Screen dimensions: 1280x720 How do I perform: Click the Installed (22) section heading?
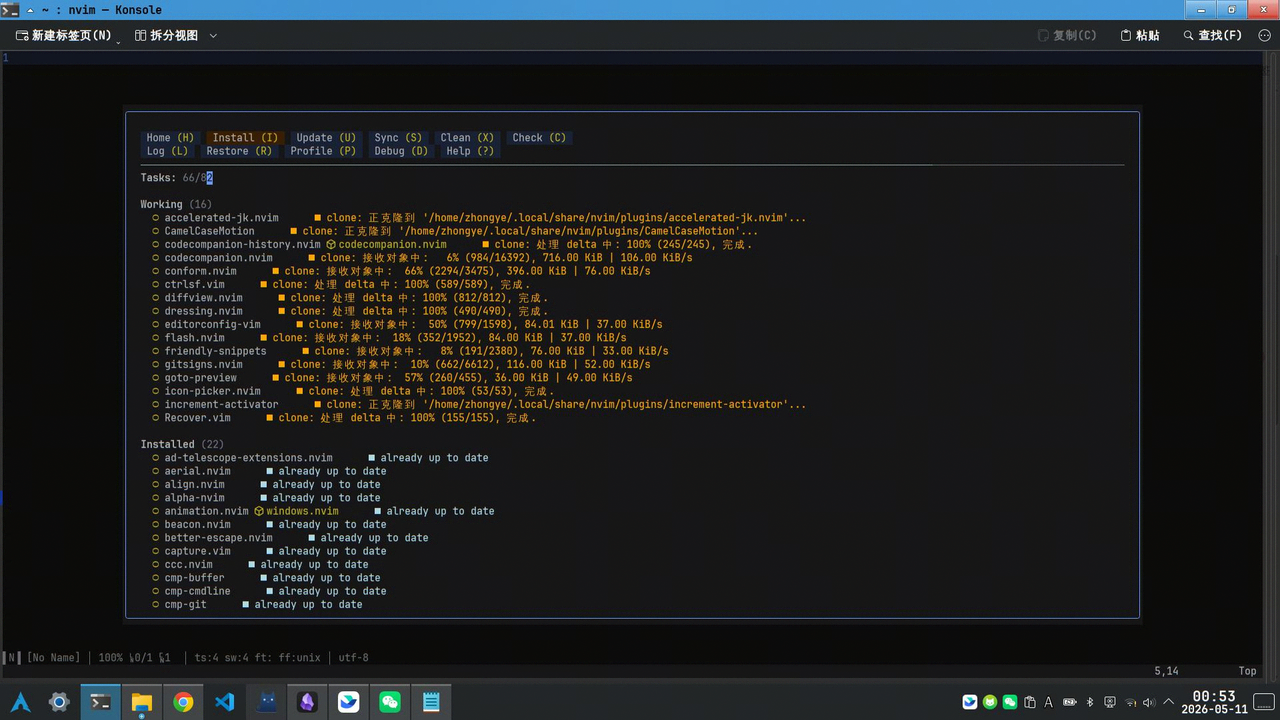pyautogui.click(x=183, y=444)
